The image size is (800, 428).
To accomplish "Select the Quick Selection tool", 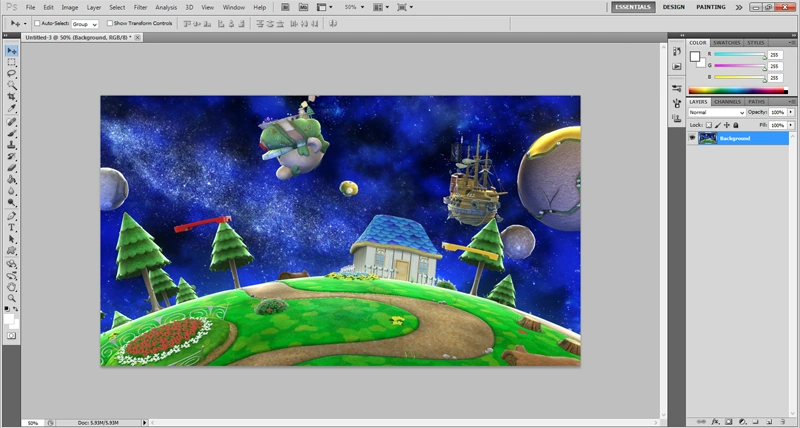I will [11, 85].
